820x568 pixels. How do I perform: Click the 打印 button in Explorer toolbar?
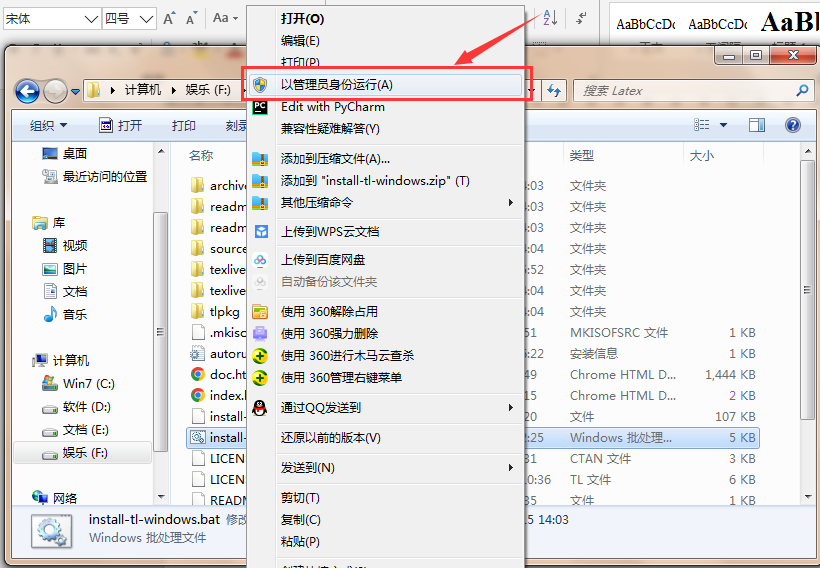click(184, 126)
